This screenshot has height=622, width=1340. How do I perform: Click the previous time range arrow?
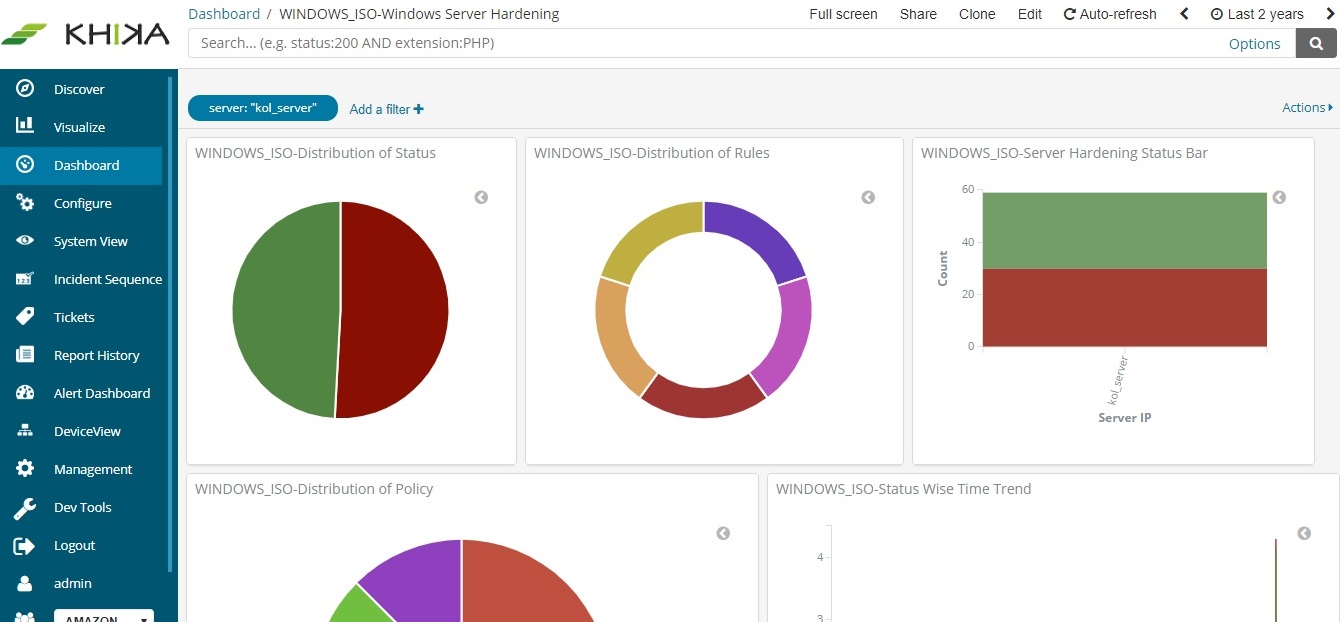click(1185, 14)
